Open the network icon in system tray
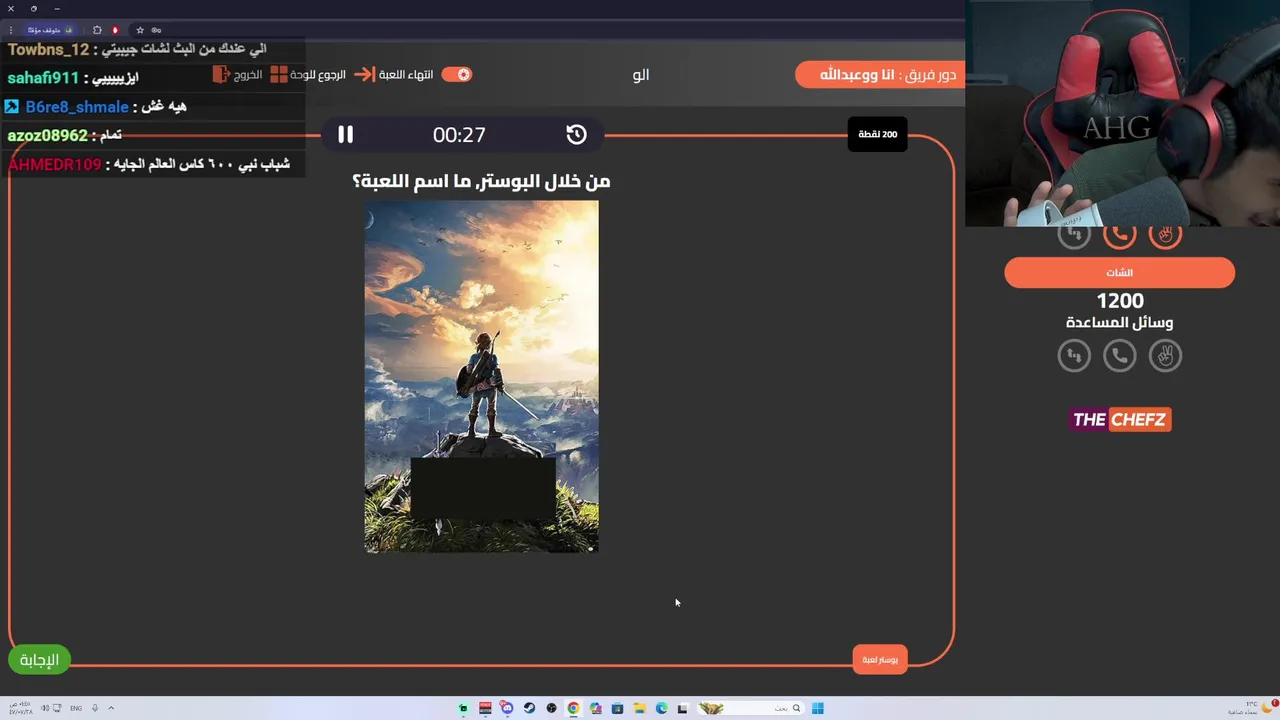This screenshot has width=1280, height=720. click(57, 708)
